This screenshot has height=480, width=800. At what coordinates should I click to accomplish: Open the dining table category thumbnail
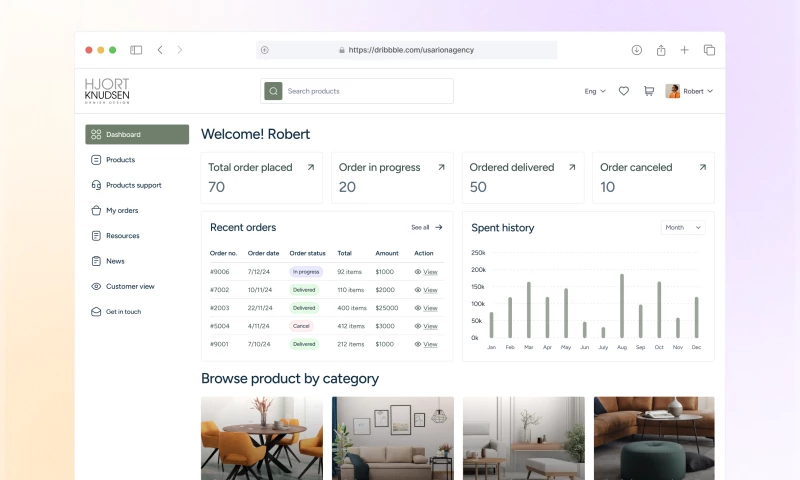pyautogui.click(x=262, y=438)
